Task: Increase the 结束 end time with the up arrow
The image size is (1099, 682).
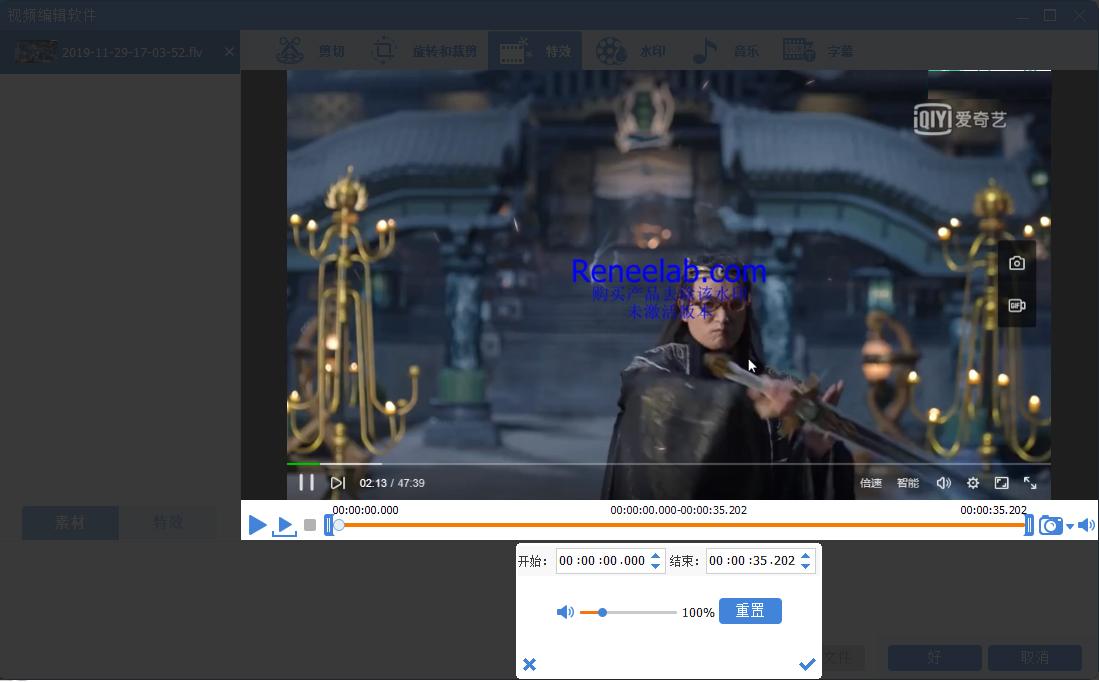Action: pyautogui.click(x=805, y=556)
